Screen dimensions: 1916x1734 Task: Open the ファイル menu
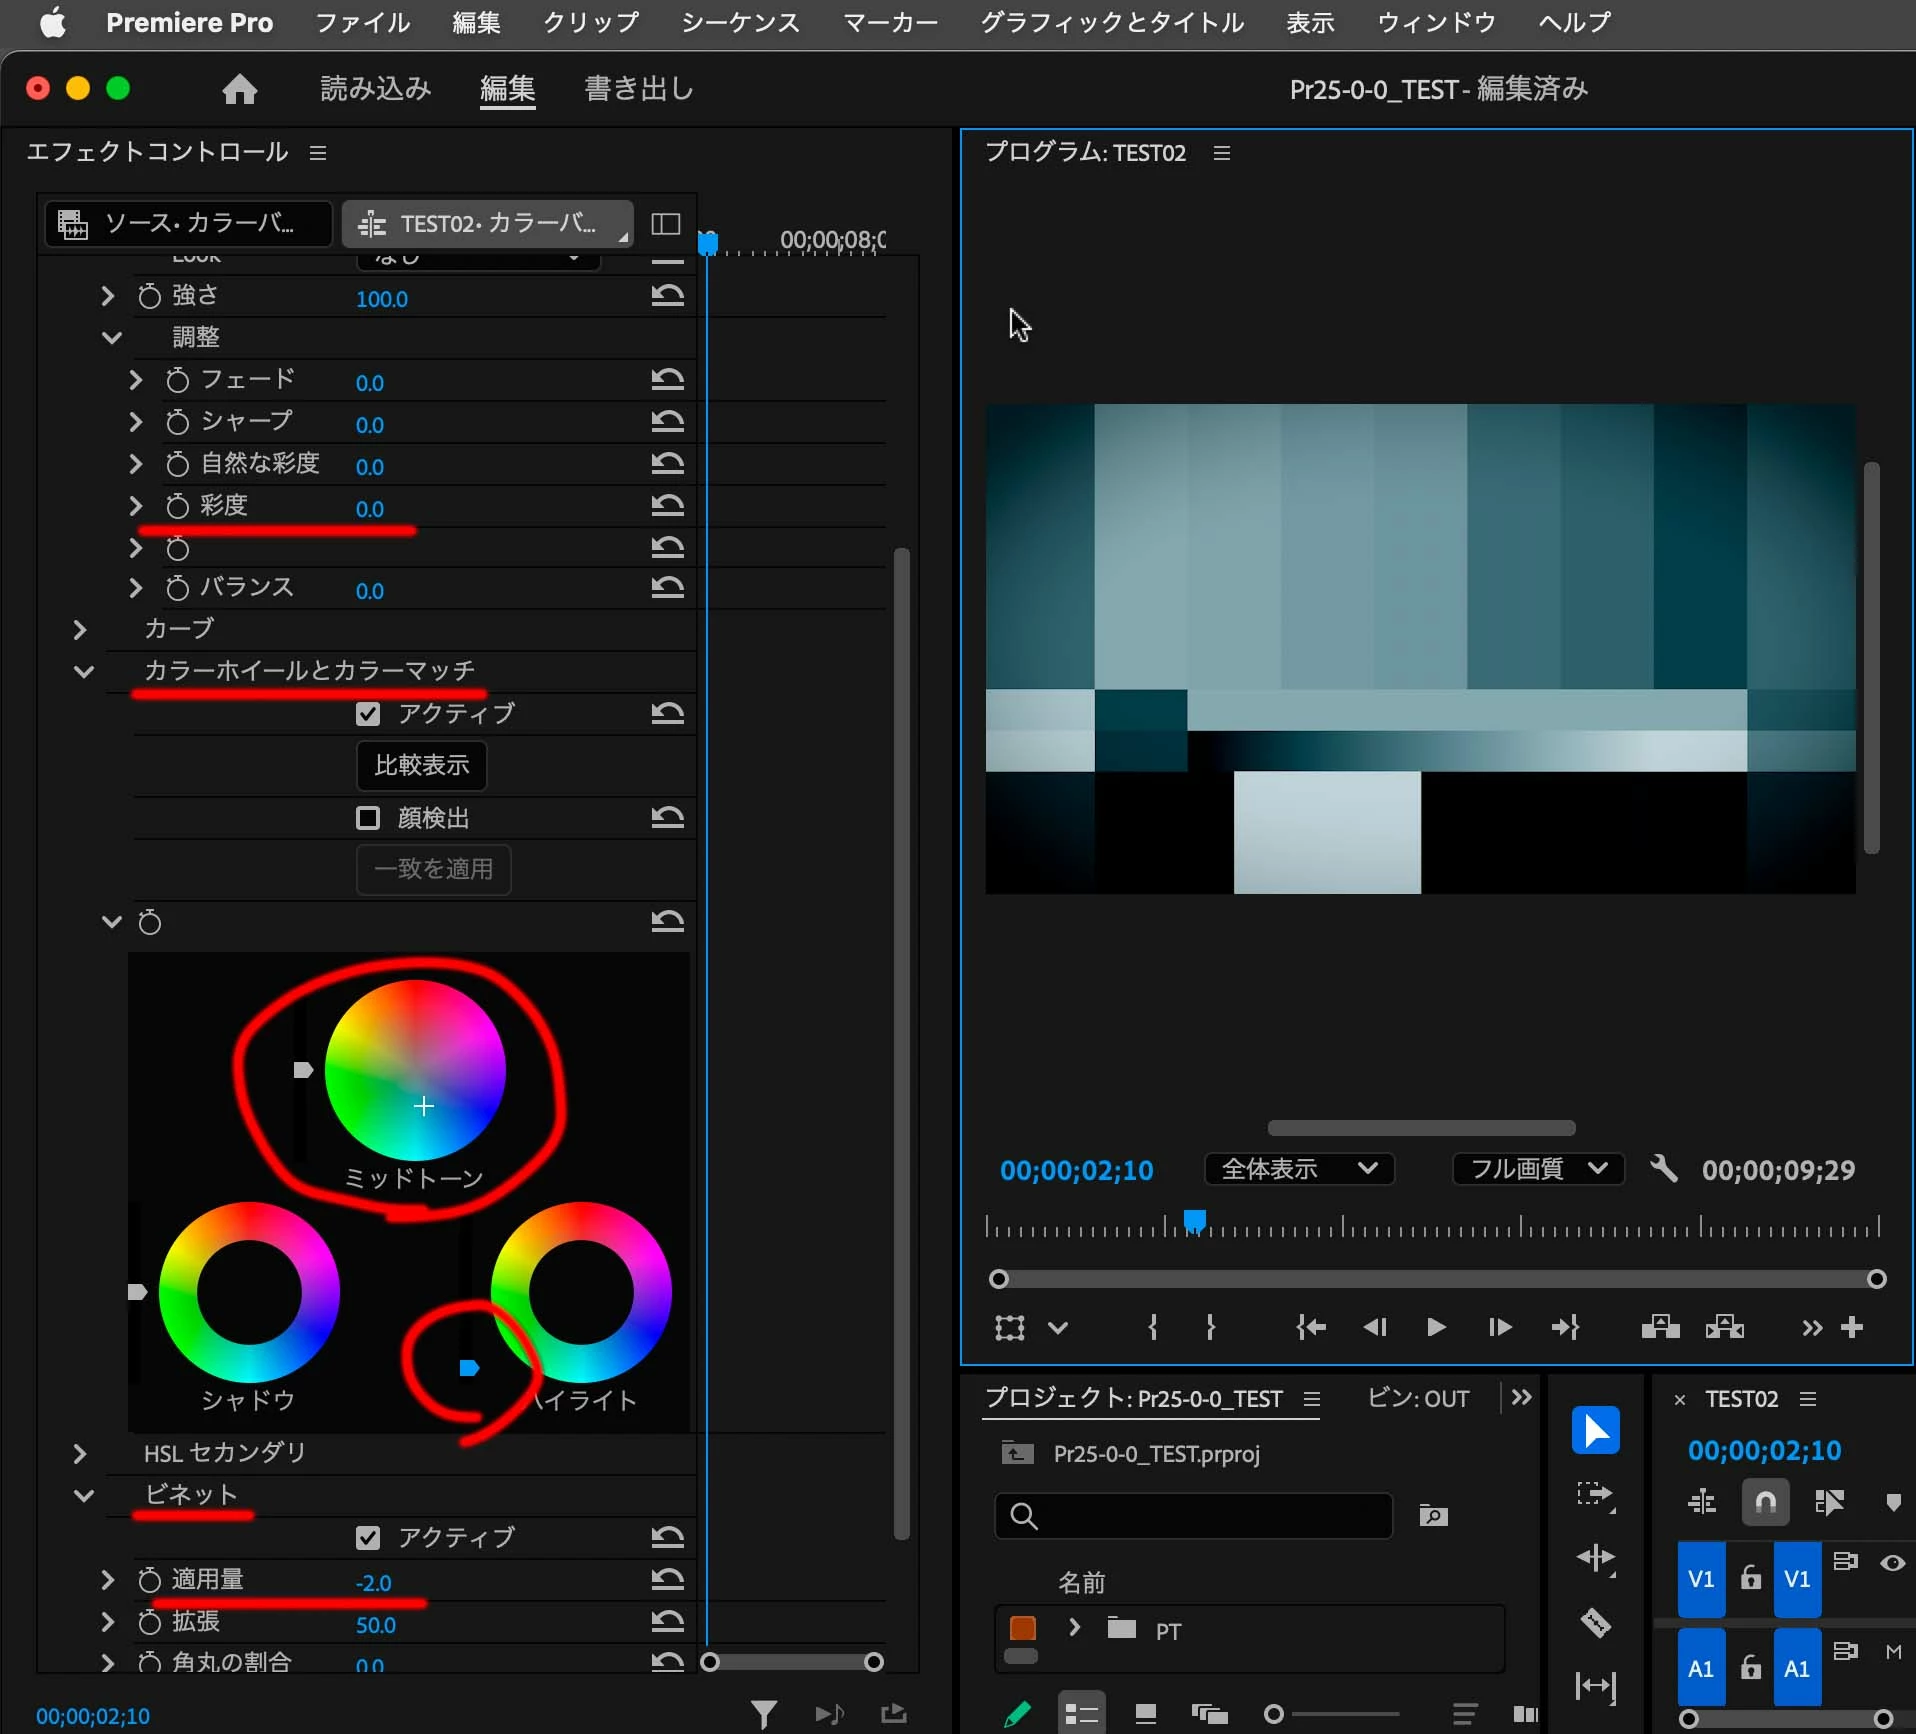(362, 23)
